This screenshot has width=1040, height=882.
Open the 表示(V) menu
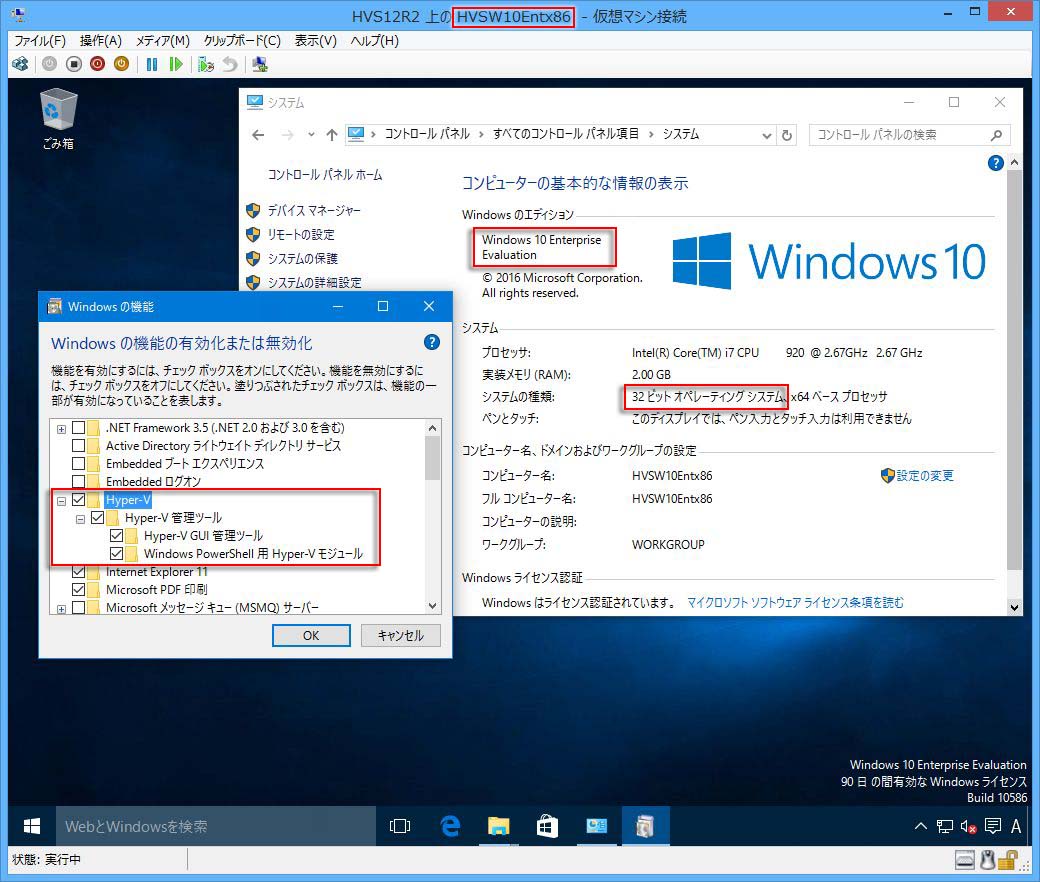click(315, 41)
